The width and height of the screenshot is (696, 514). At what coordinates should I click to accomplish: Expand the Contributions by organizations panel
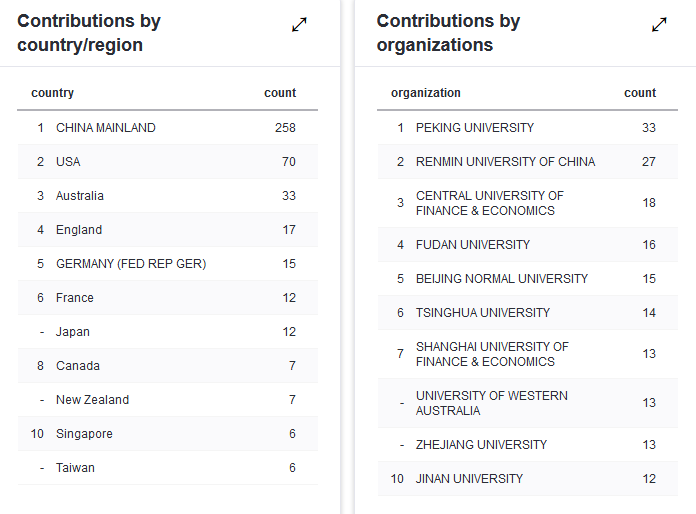[659, 25]
